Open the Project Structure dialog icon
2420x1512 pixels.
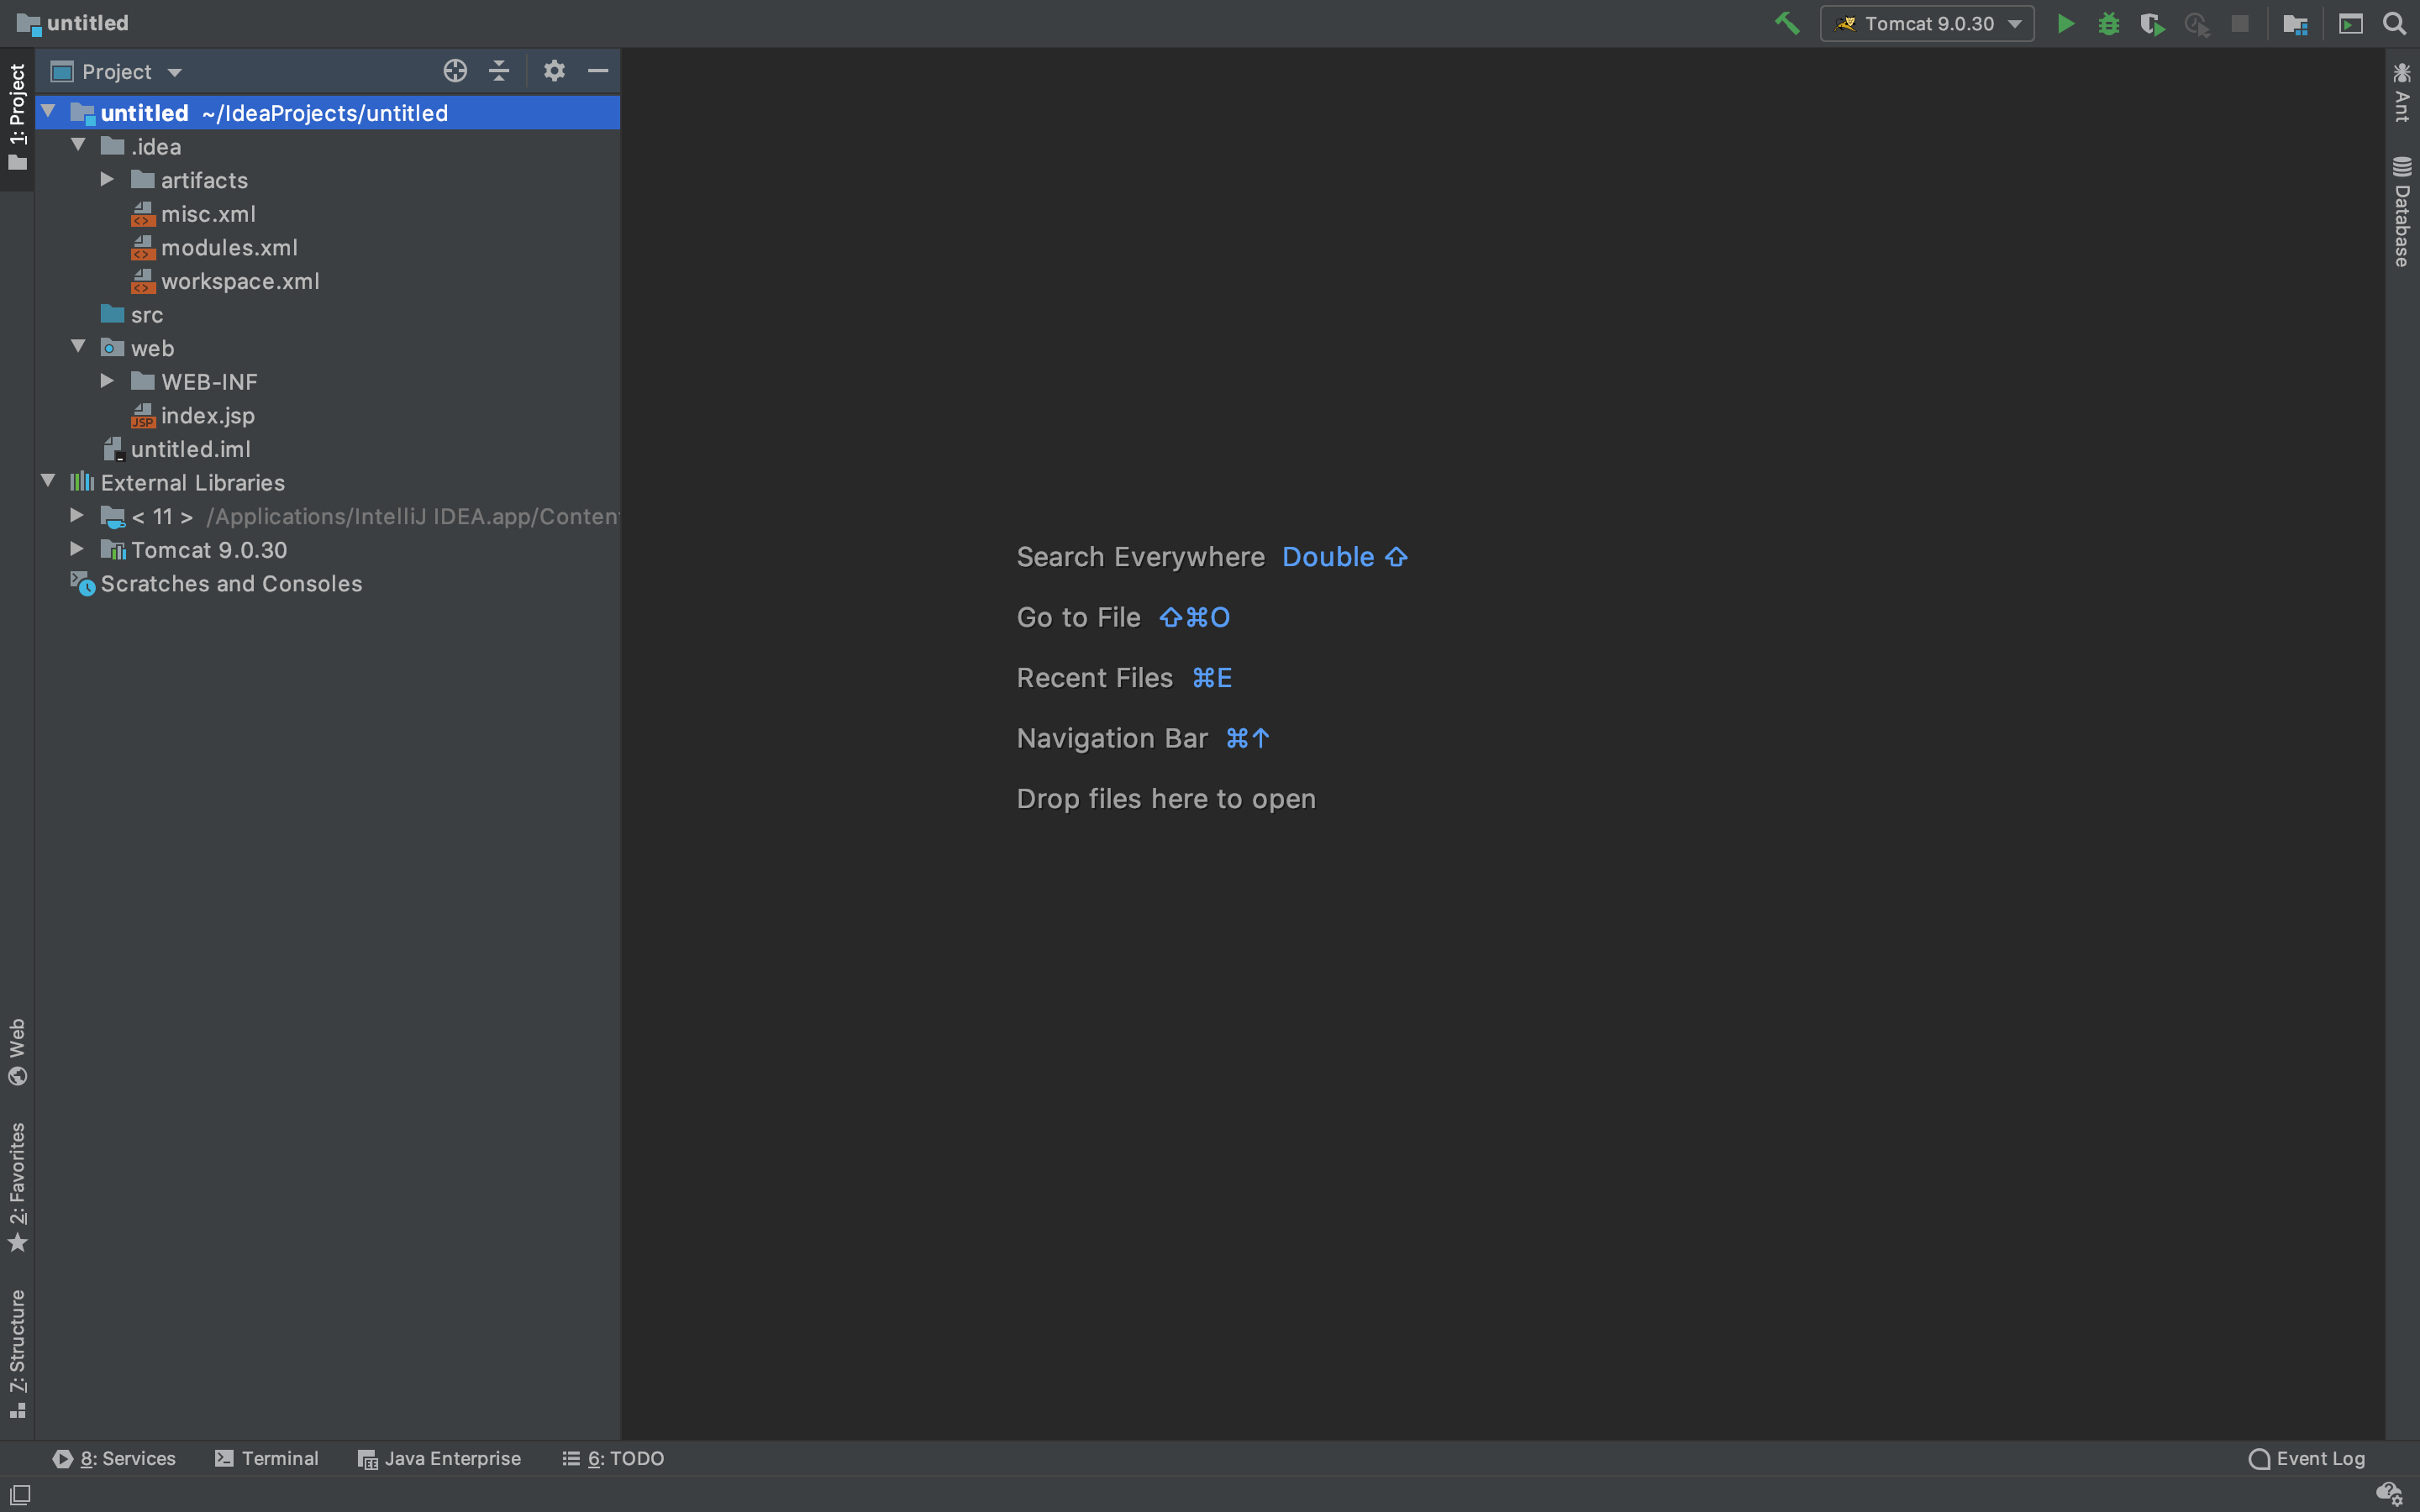click(x=2295, y=24)
